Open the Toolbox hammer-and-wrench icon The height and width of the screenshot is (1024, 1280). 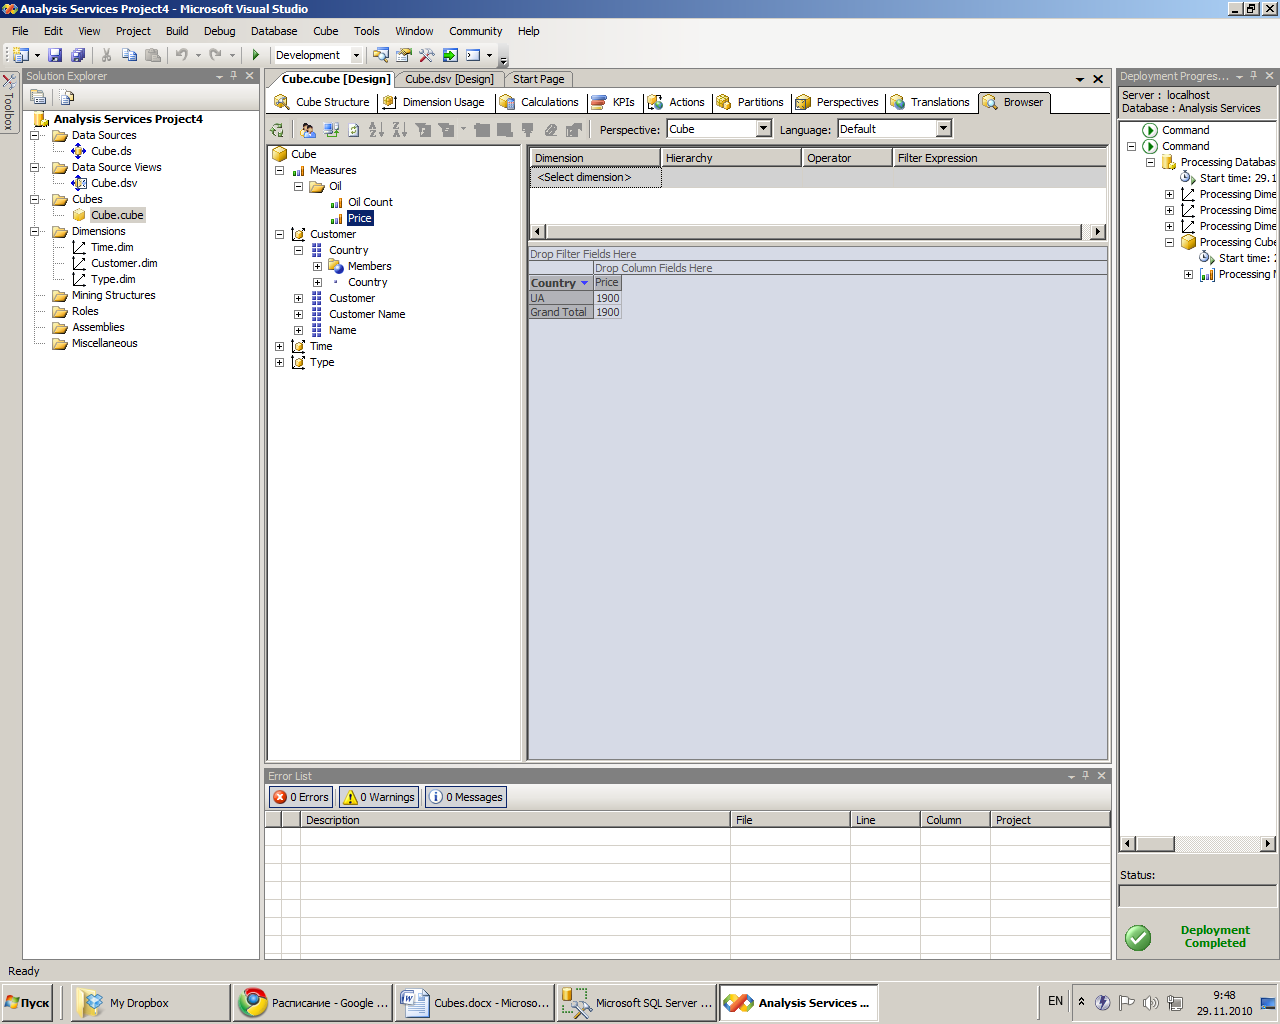tap(427, 55)
